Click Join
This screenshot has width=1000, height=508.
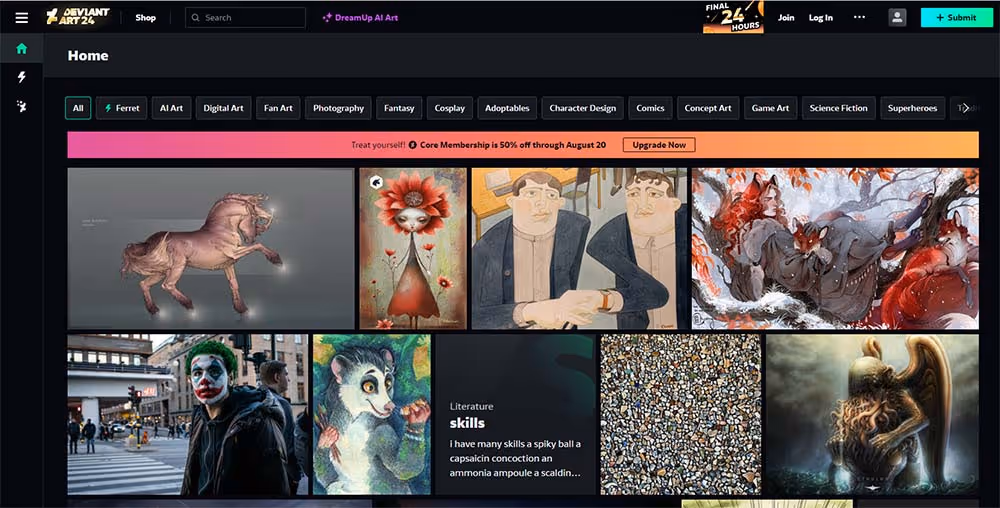click(x=786, y=18)
